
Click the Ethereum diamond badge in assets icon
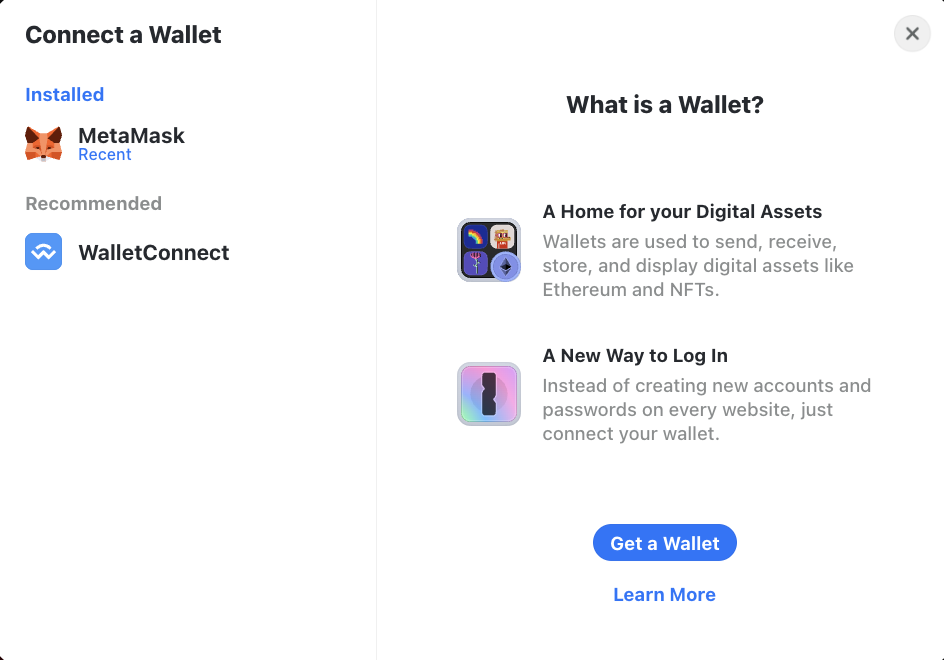click(x=506, y=267)
